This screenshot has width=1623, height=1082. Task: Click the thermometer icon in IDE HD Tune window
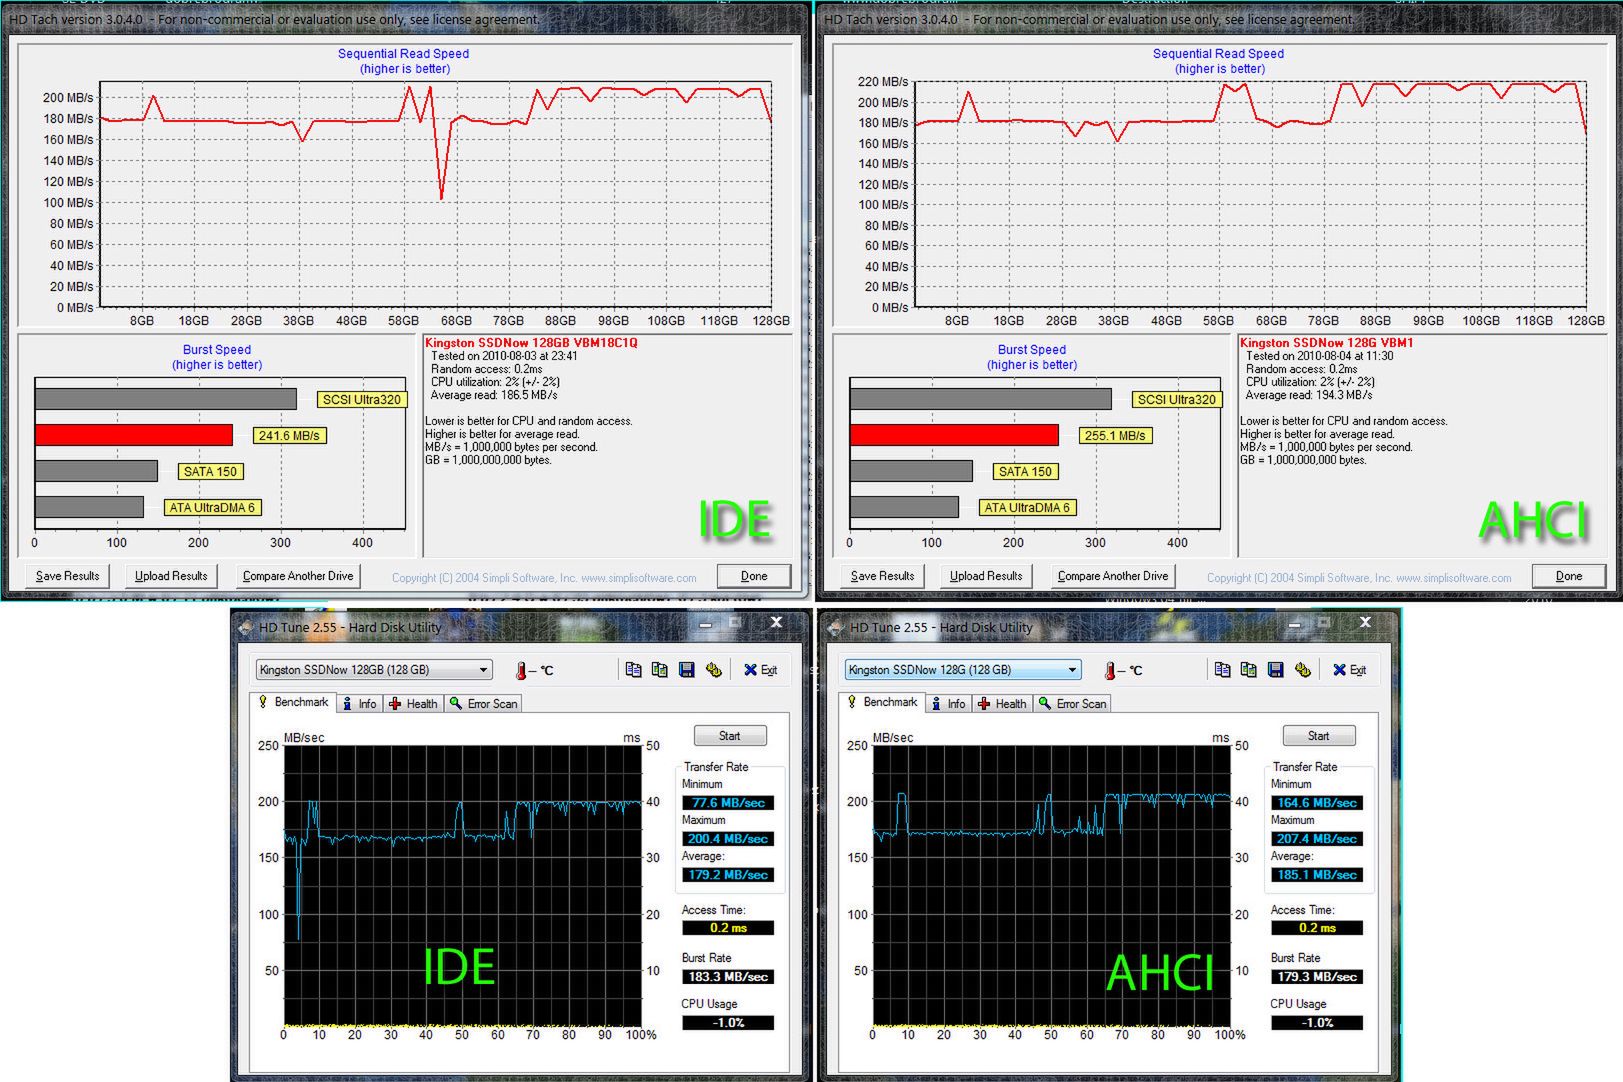coord(521,670)
